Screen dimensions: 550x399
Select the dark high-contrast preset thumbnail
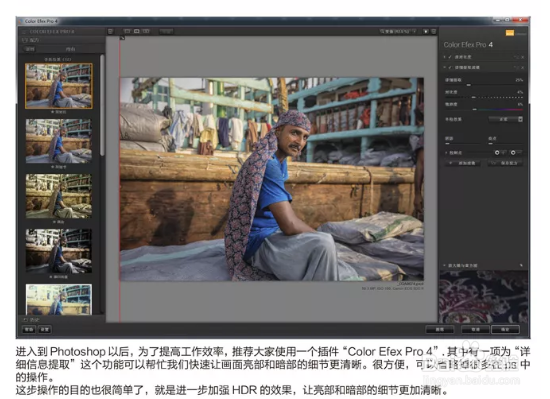pos(59,251)
